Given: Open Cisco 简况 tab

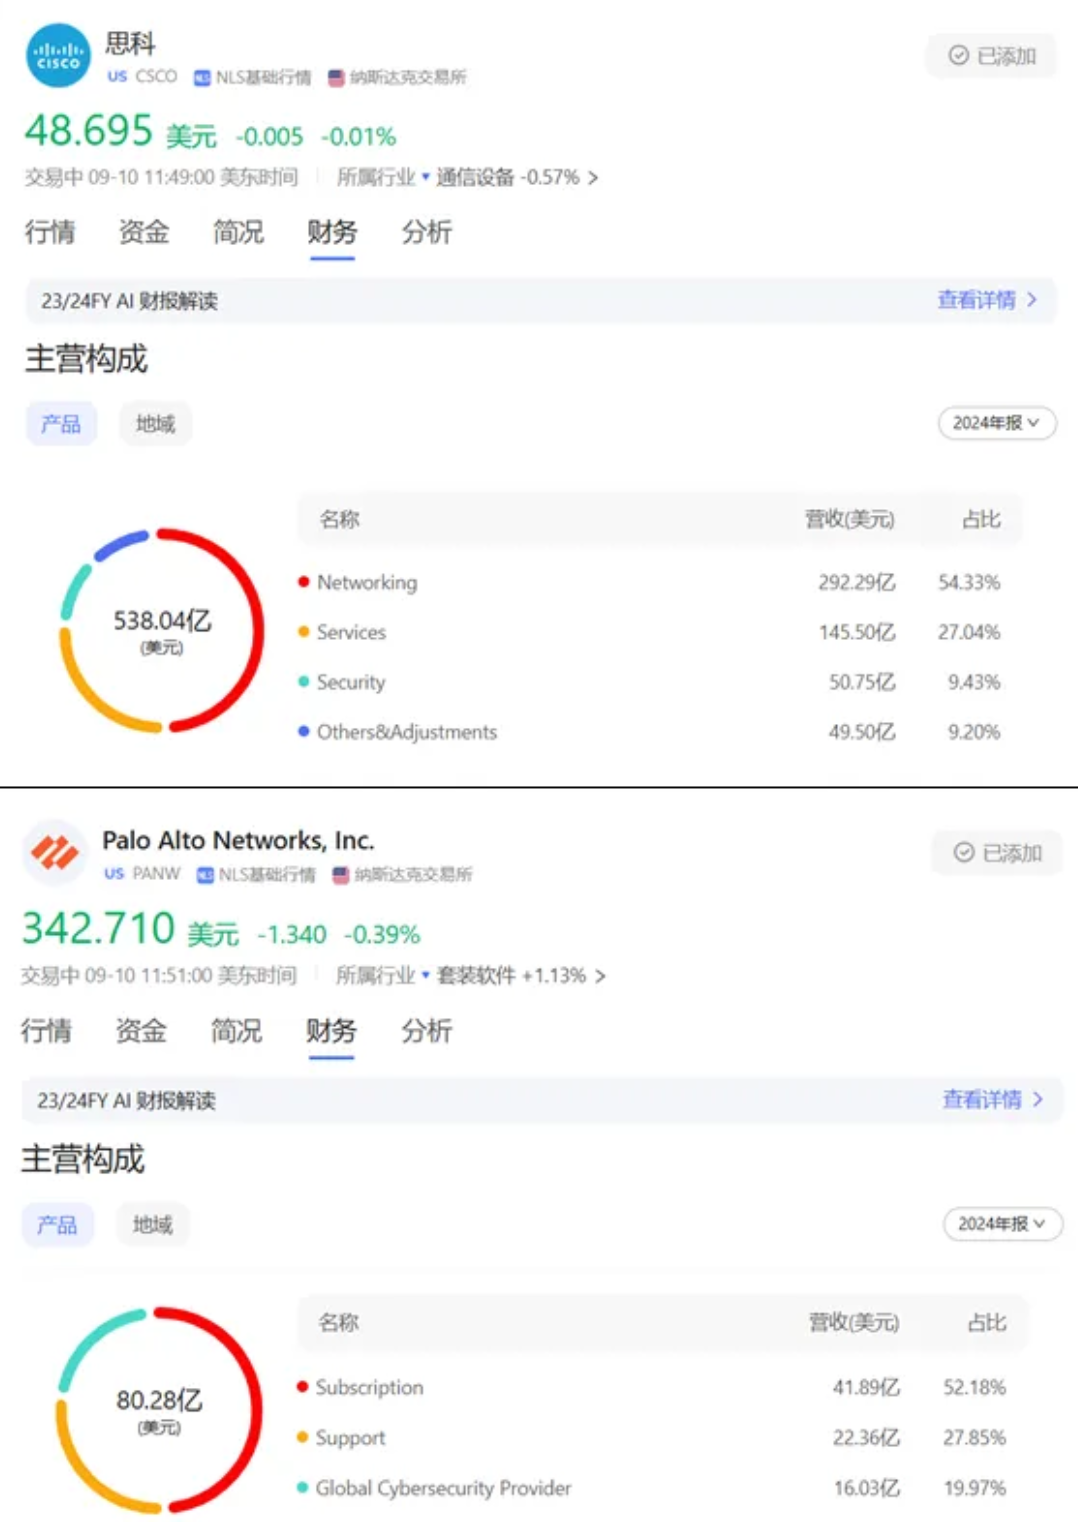Looking at the screenshot, I should (238, 232).
